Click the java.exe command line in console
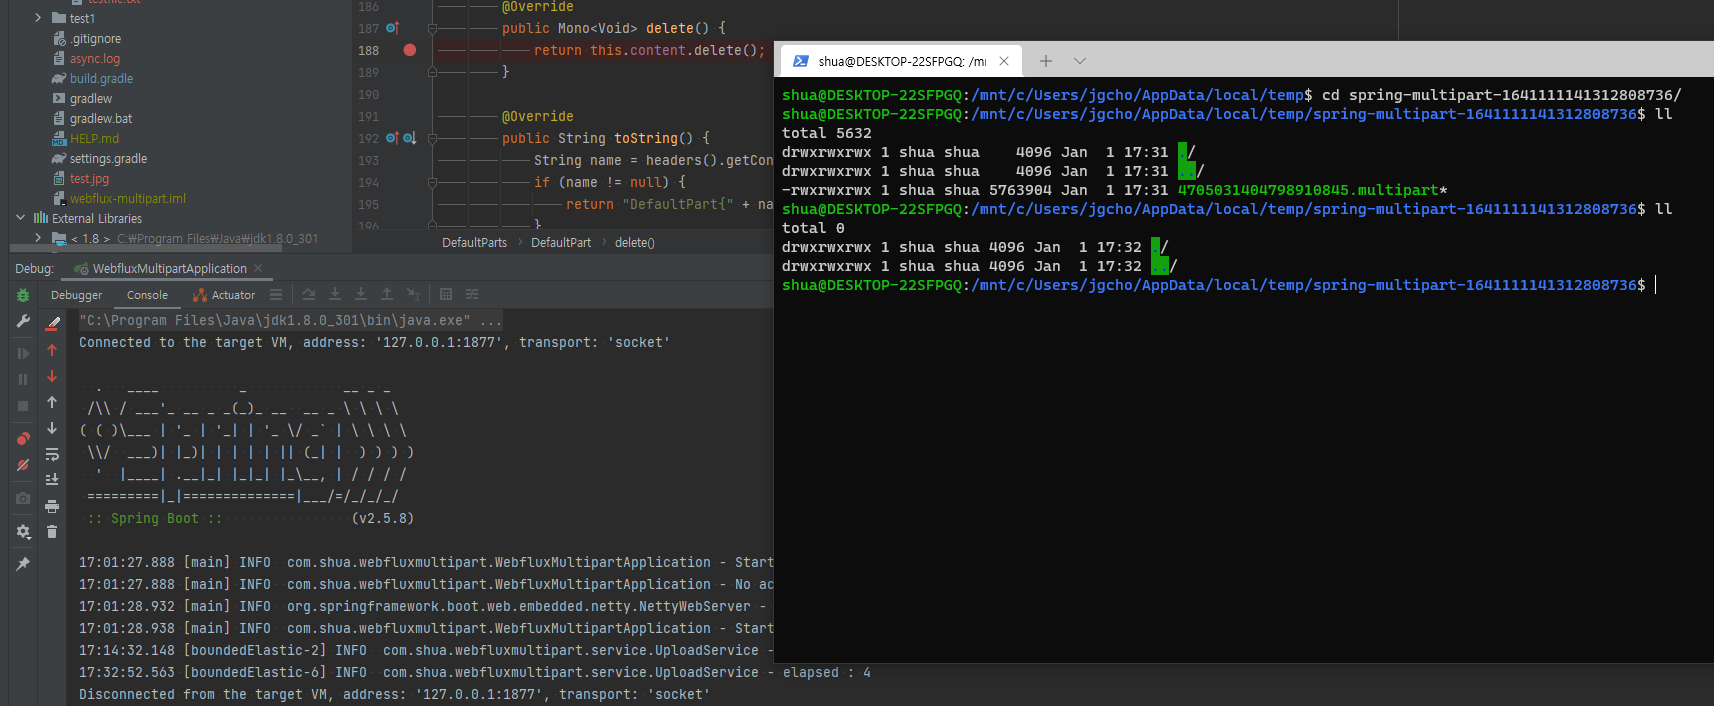The width and height of the screenshot is (1714, 706). click(x=291, y=321)
